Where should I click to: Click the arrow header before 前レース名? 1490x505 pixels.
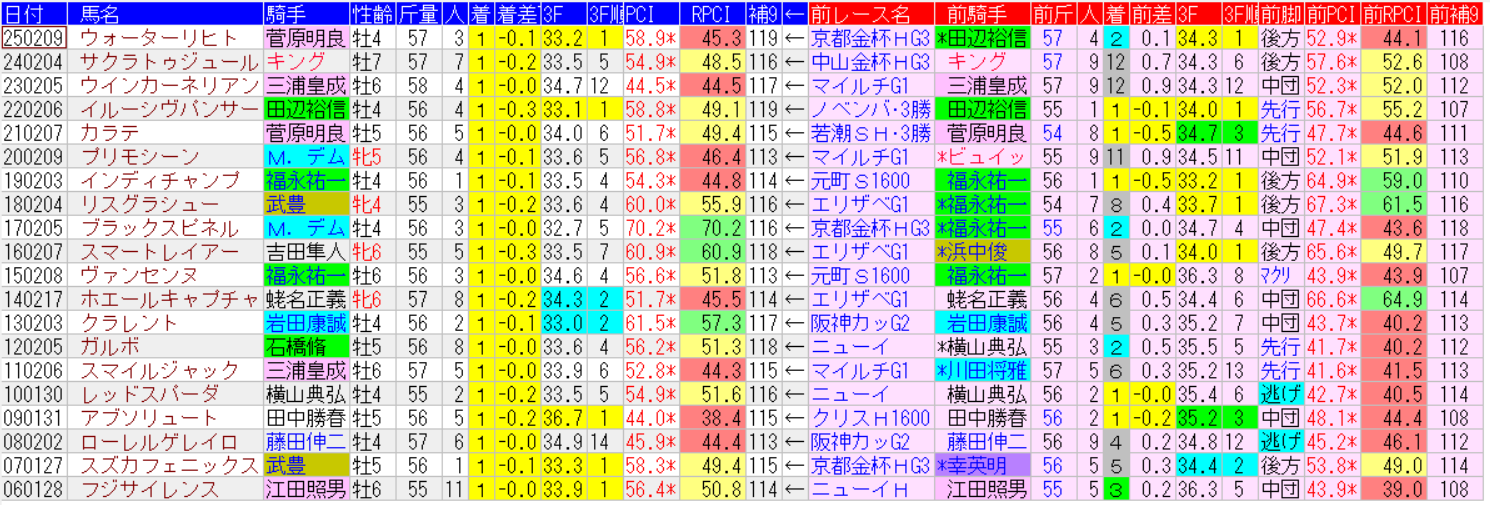tap(795, 14)
